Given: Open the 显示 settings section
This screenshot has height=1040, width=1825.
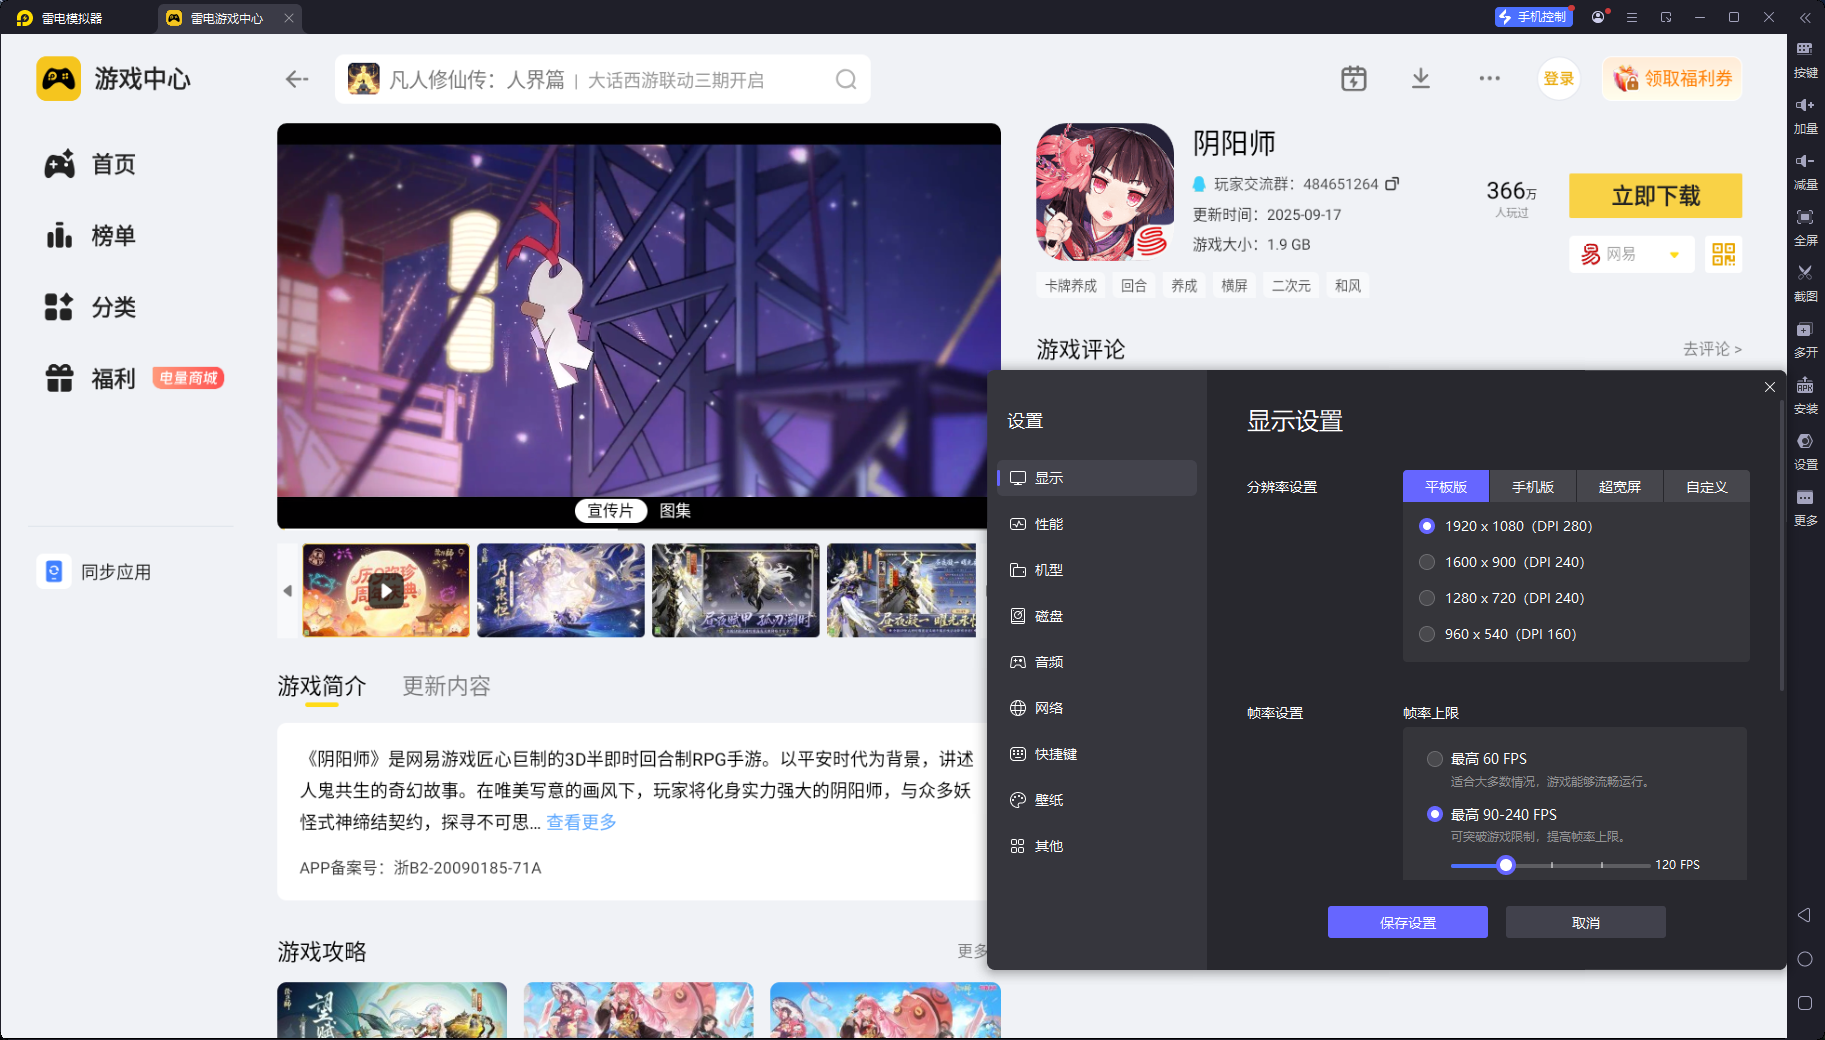Looking at the screenshot, I should [x=1097, y=478].
